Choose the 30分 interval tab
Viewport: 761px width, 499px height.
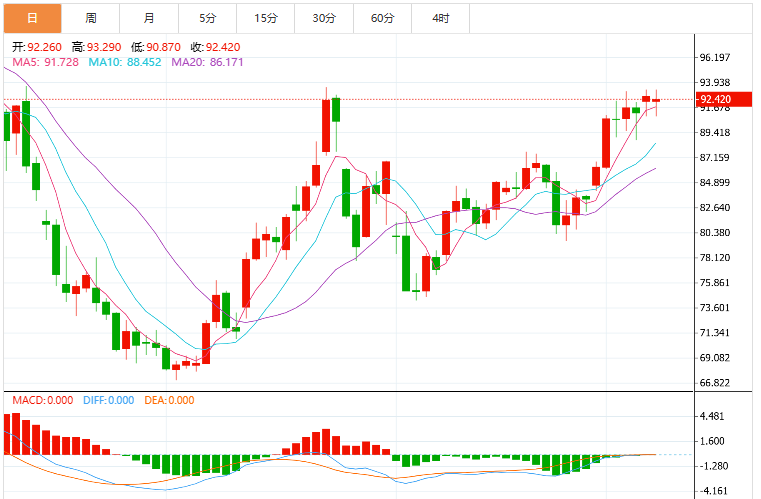pos(324,18)
